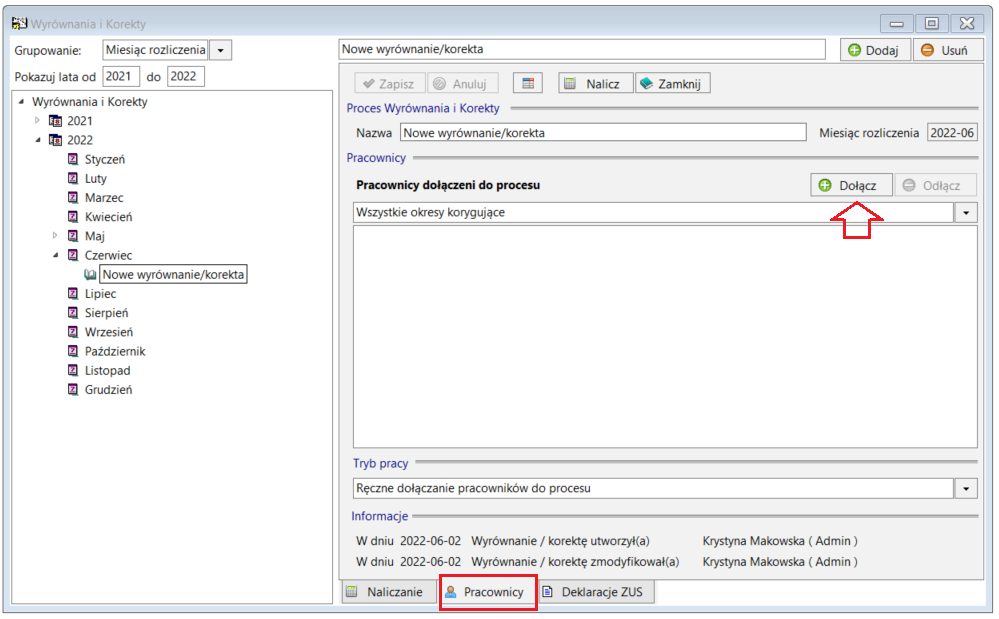999x619 pixels.
Task: Click the 2021 year folder icon
Action: [x=55, y=121]
